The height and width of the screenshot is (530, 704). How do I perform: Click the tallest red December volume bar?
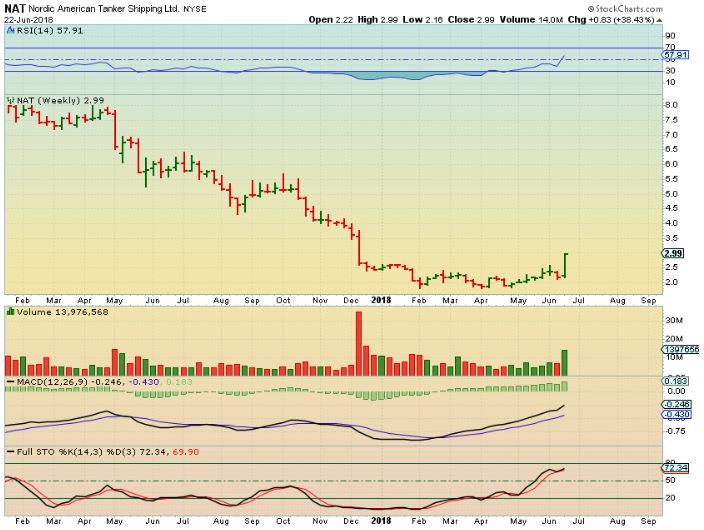click(359, 344)
